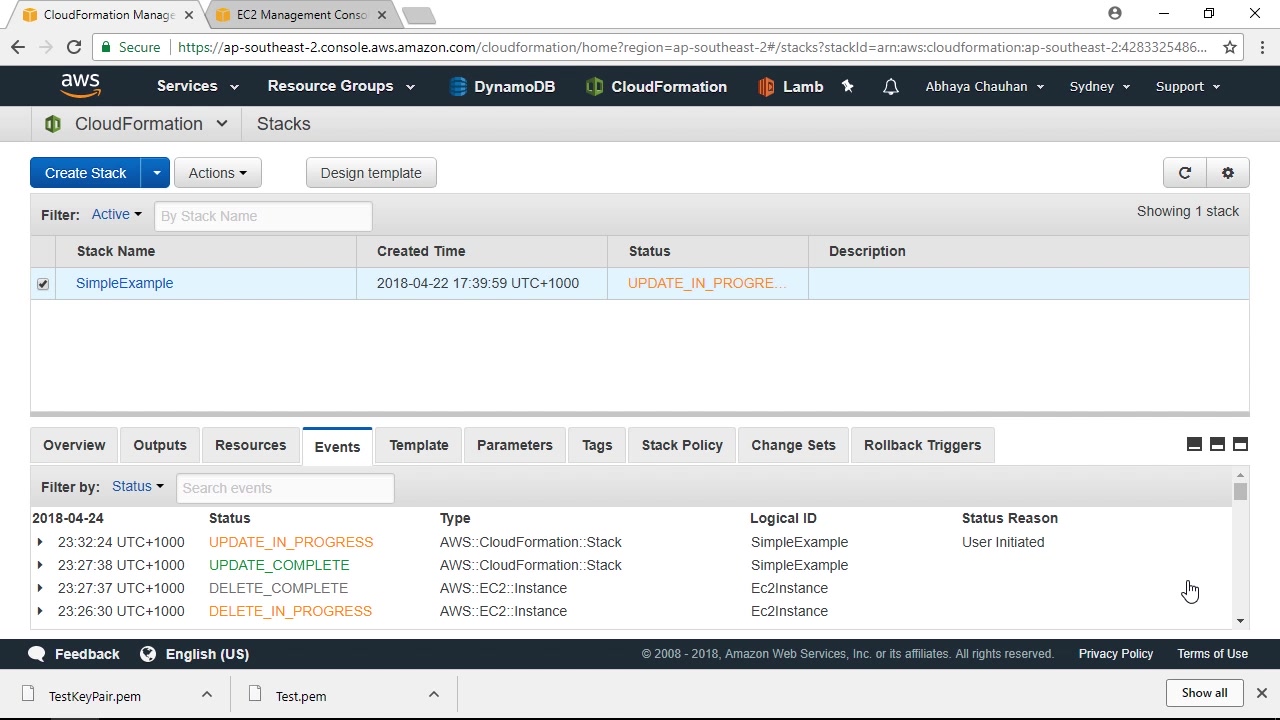Close the downloads bar
This screenshot has height=720, width=1280.
point(1262,693)
